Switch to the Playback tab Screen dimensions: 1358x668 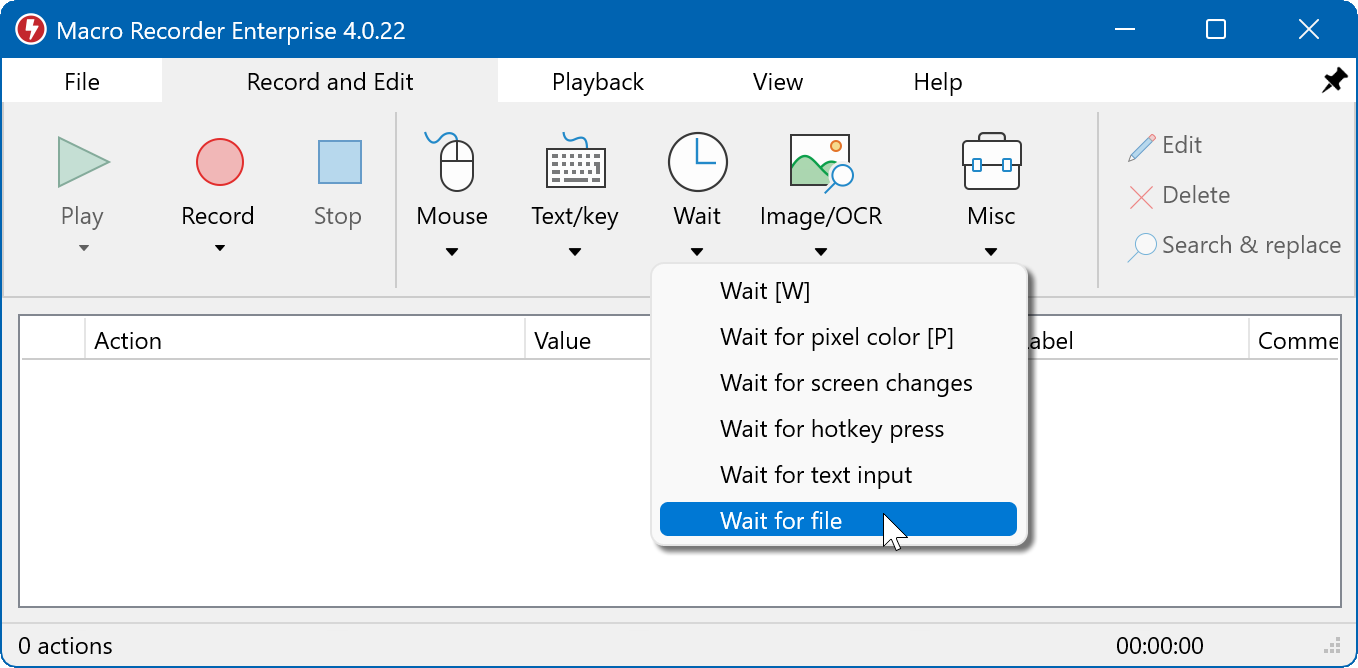[x=597, y=82]
